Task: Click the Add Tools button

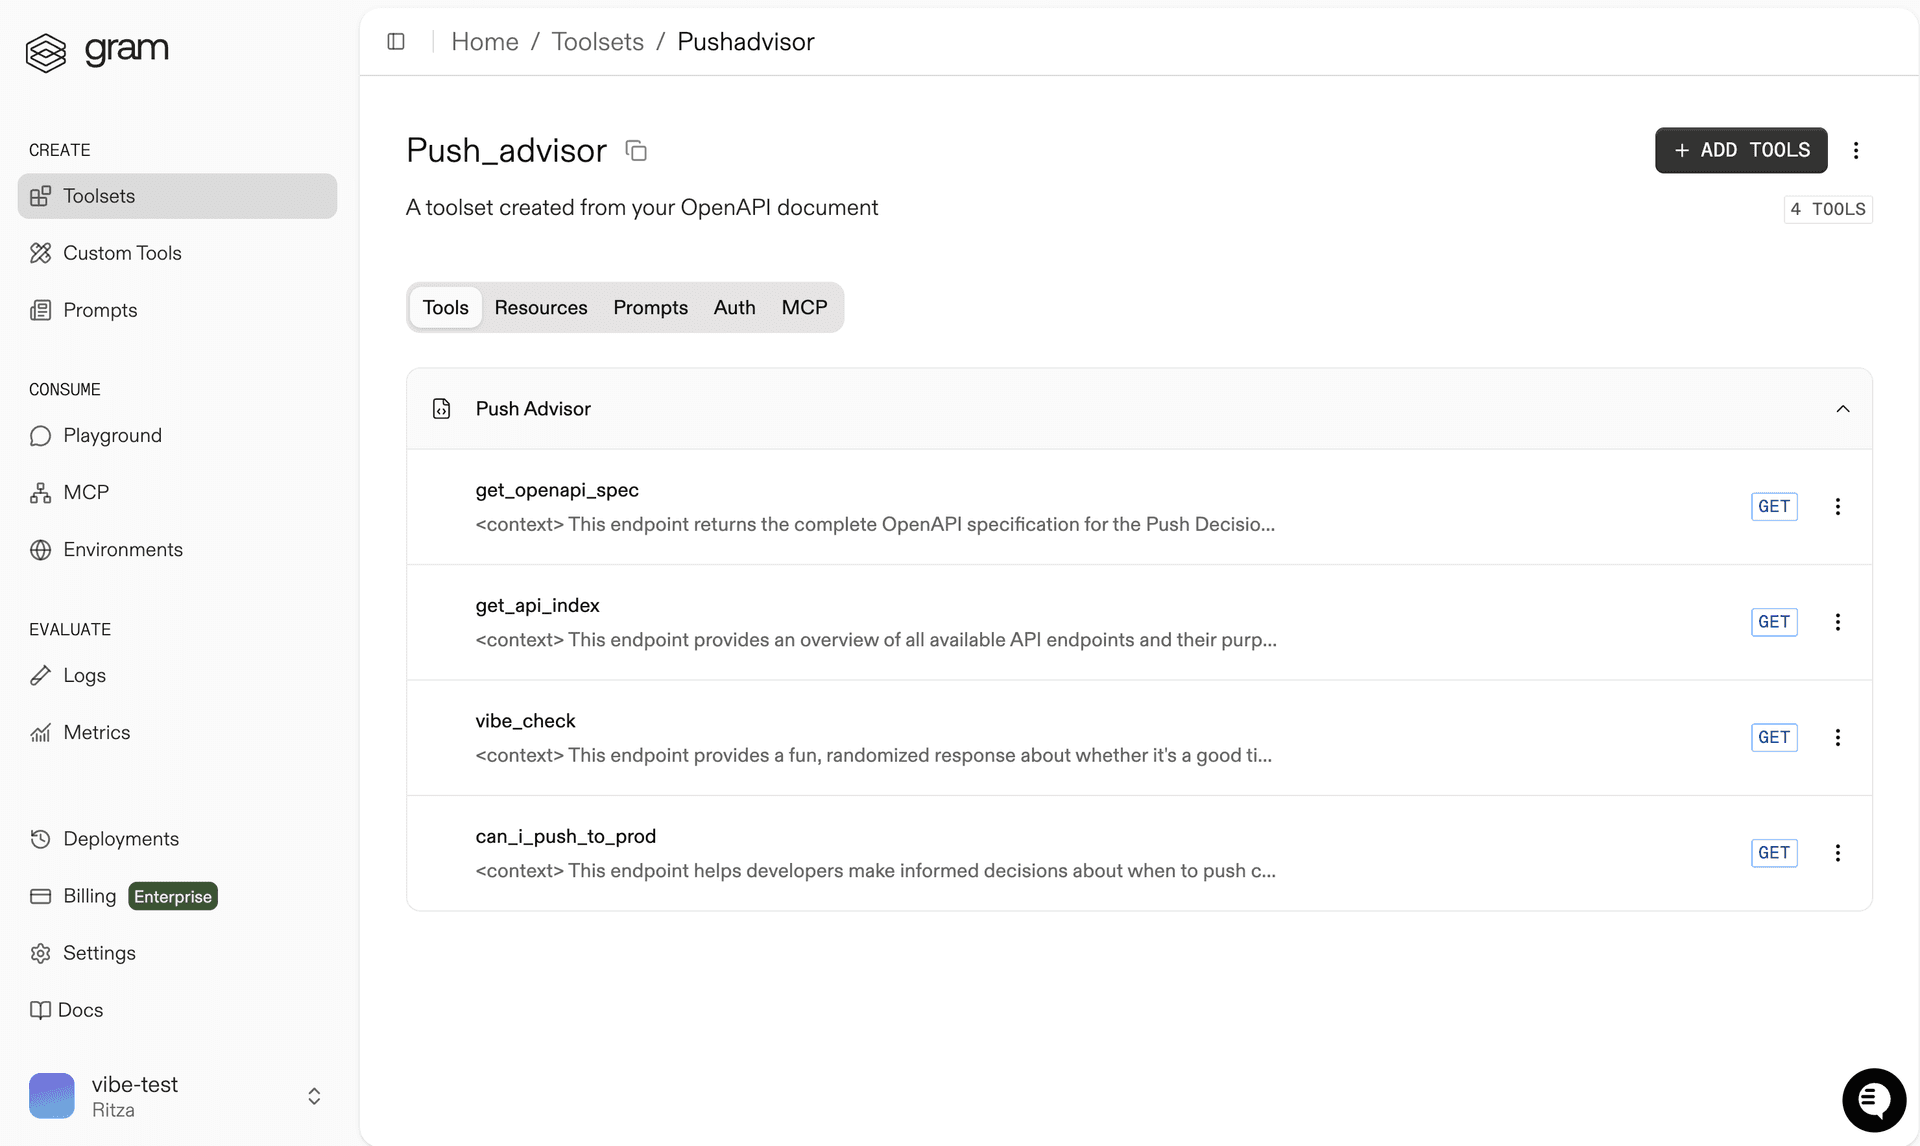Action: tap(1740, 150)
